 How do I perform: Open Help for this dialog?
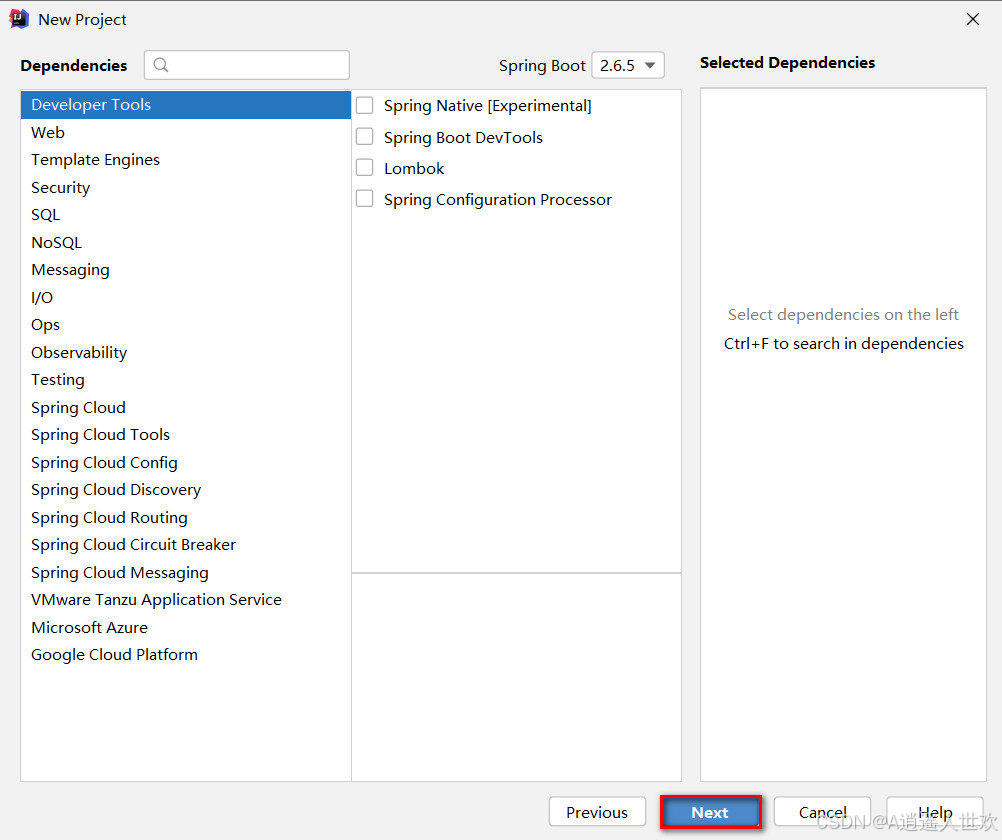click(935, 812)
